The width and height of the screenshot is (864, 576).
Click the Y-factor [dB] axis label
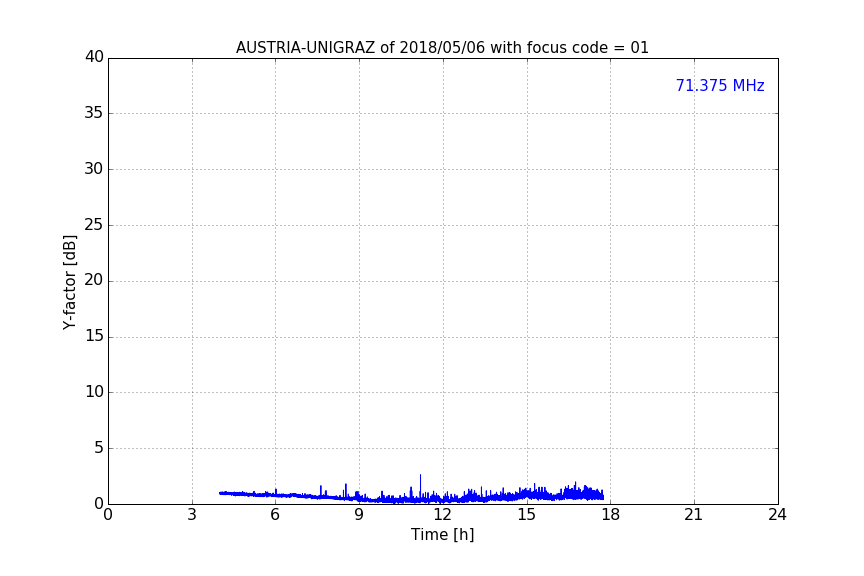click(x=69, y=282)
